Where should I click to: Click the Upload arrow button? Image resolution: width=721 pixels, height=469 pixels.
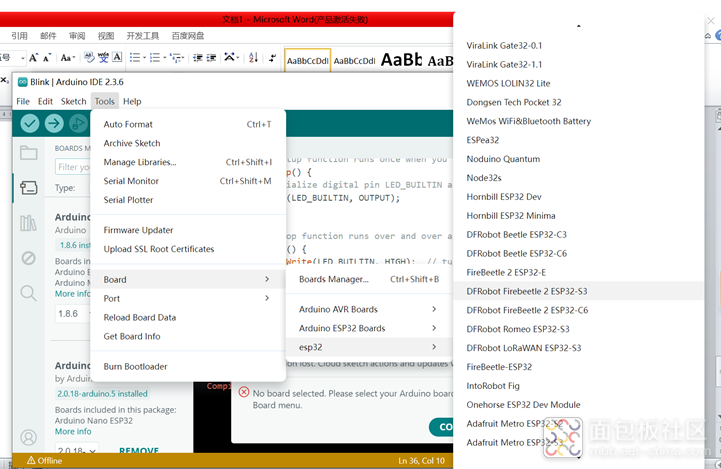tap(54, 123)
